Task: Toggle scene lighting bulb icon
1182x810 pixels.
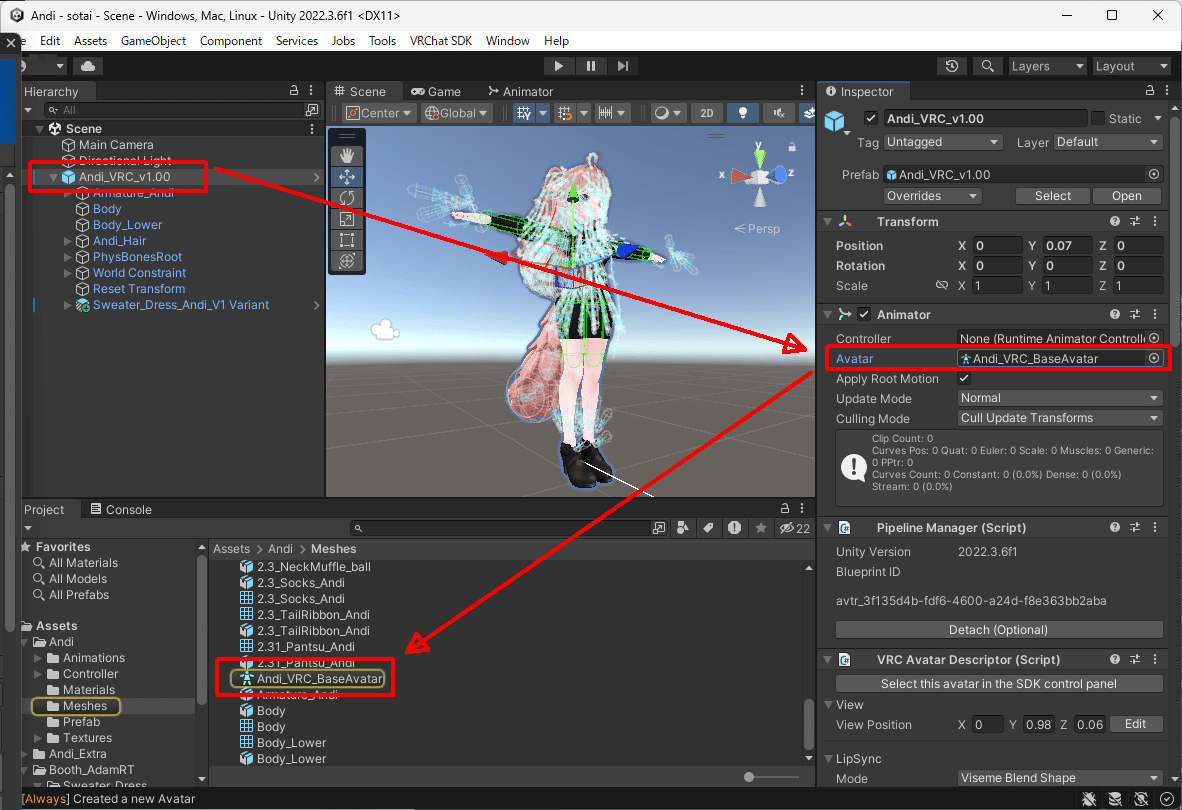Action: coord(743,113)
